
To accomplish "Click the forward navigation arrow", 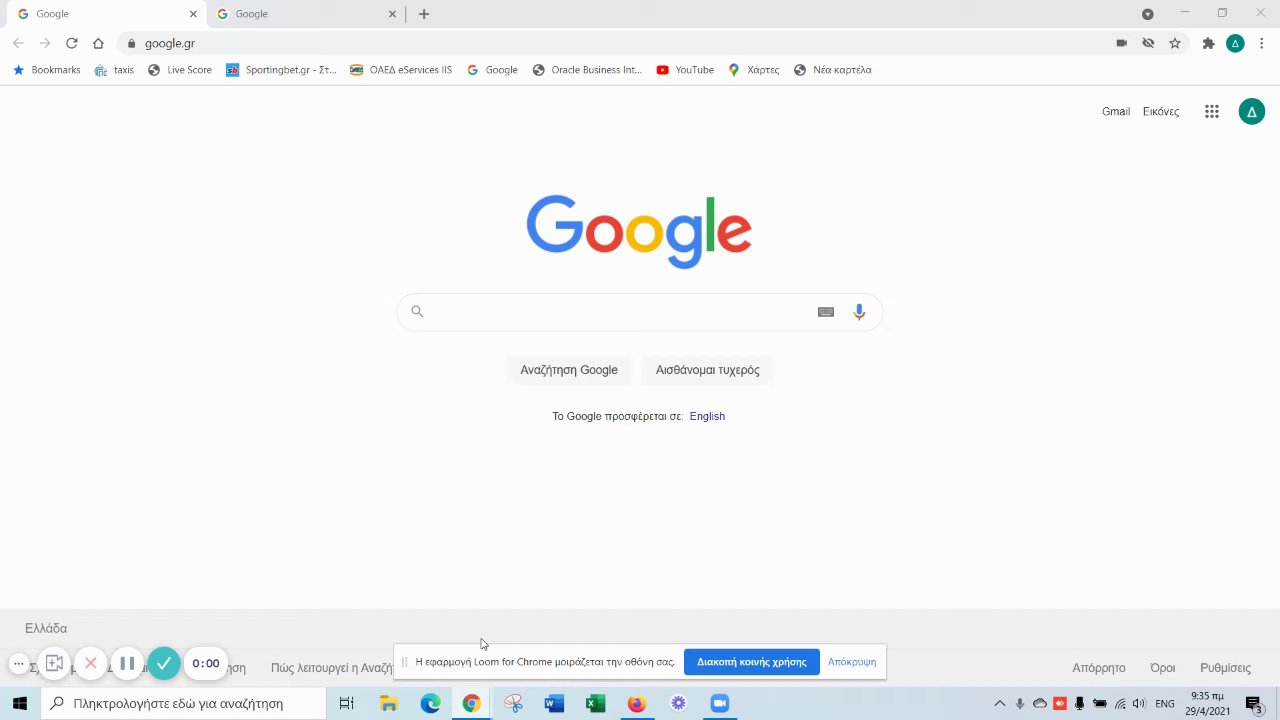I will (45, 43).
